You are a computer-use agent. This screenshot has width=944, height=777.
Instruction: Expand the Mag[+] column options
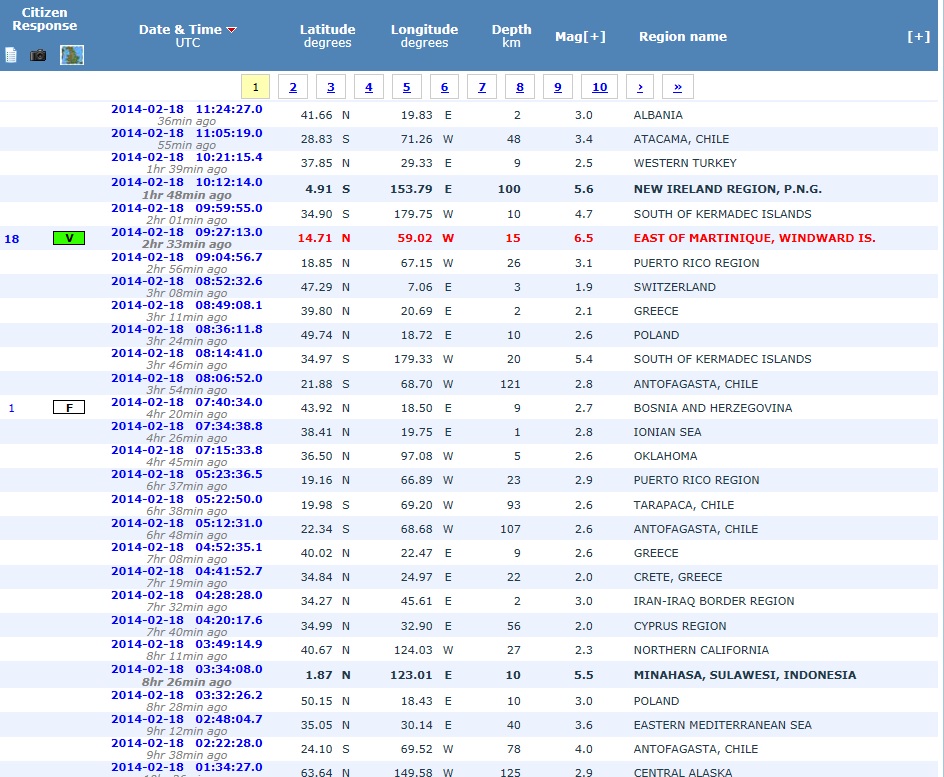pyautogui.click(x=580, y=37)
